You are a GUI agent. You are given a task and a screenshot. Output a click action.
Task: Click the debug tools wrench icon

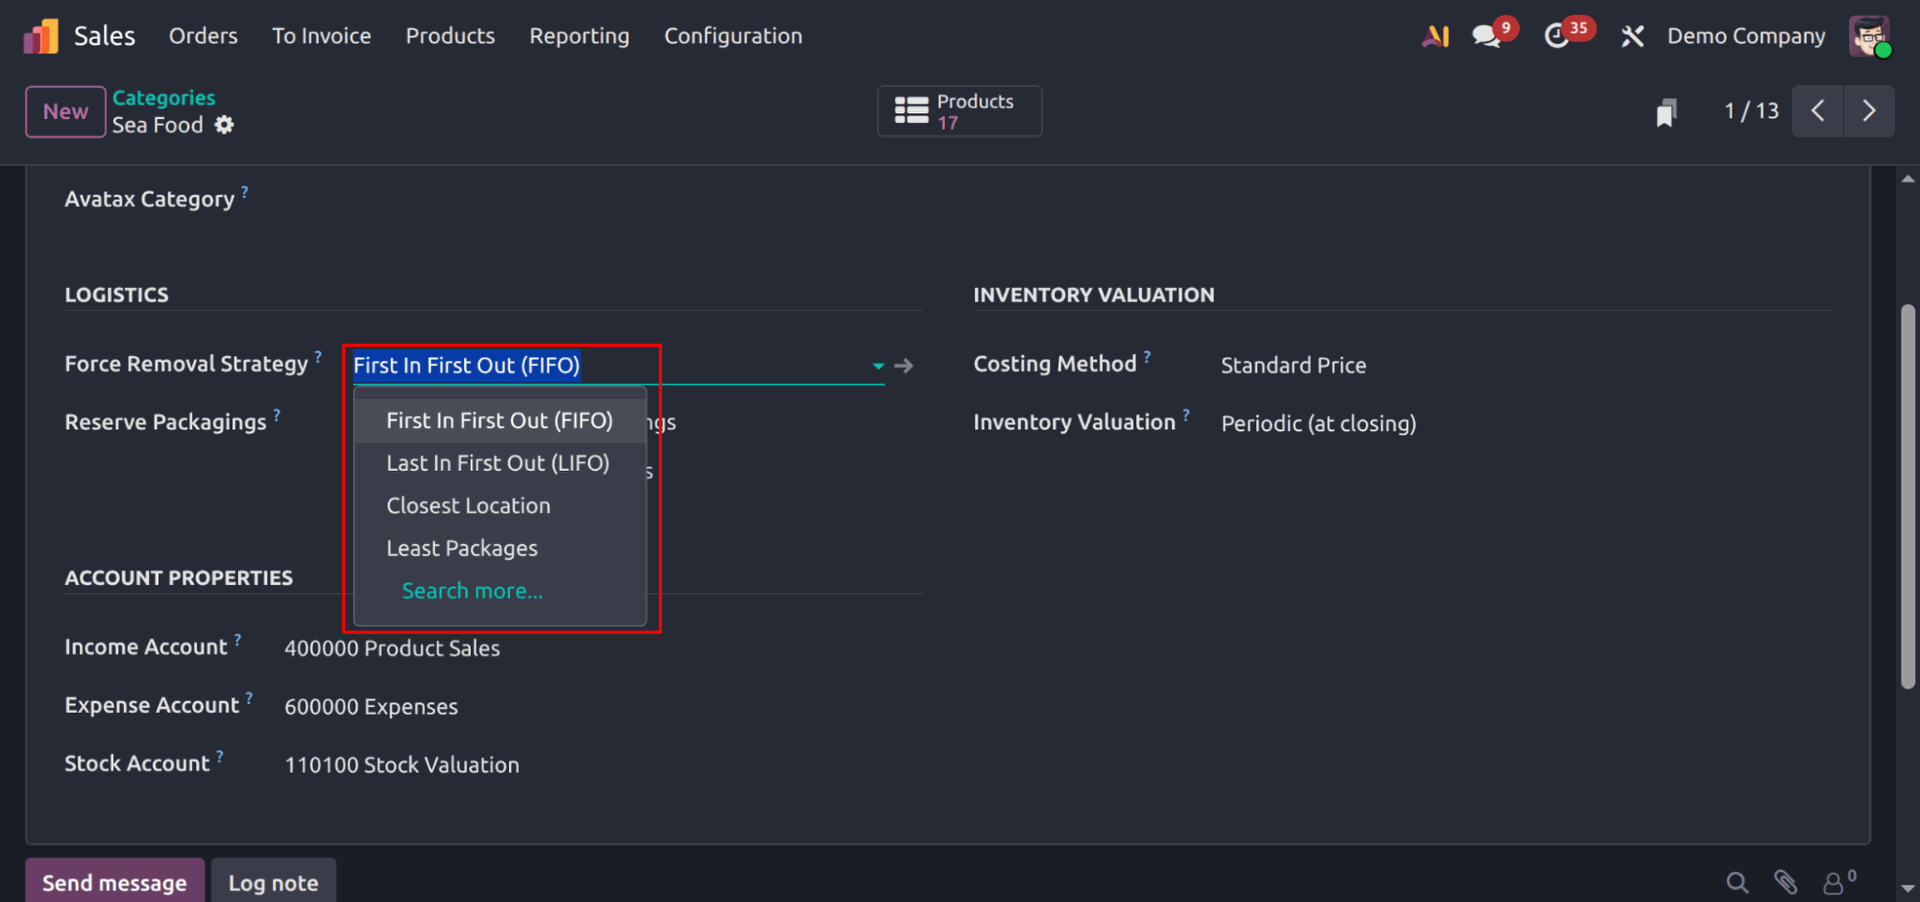(x=1632, y=36)
